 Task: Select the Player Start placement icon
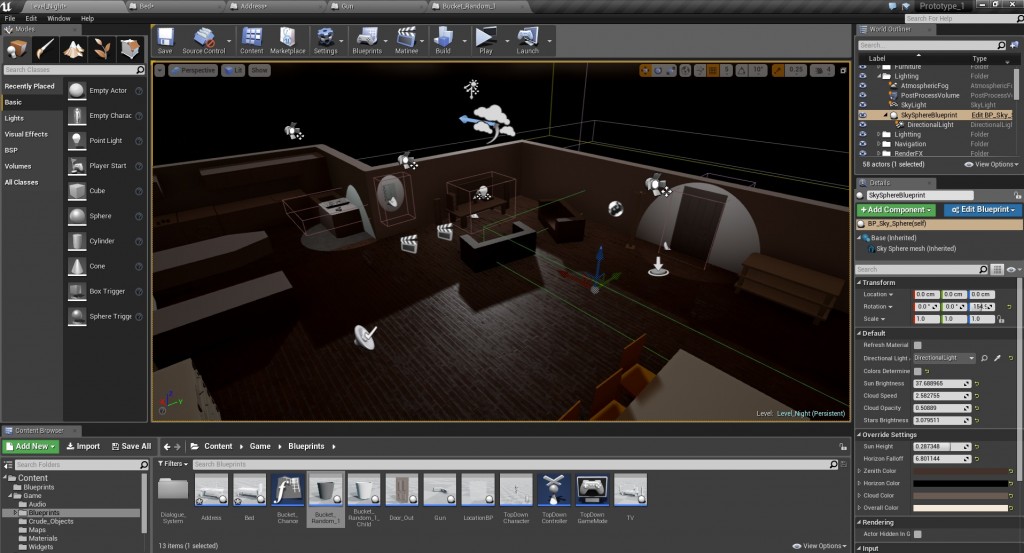(77, 166)
